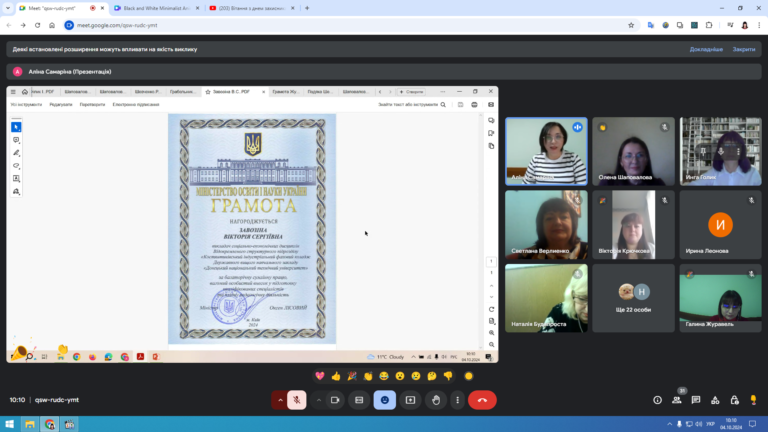Open Windows Start menu
Screen dimensions: 768x432
(x=9, y=424)
